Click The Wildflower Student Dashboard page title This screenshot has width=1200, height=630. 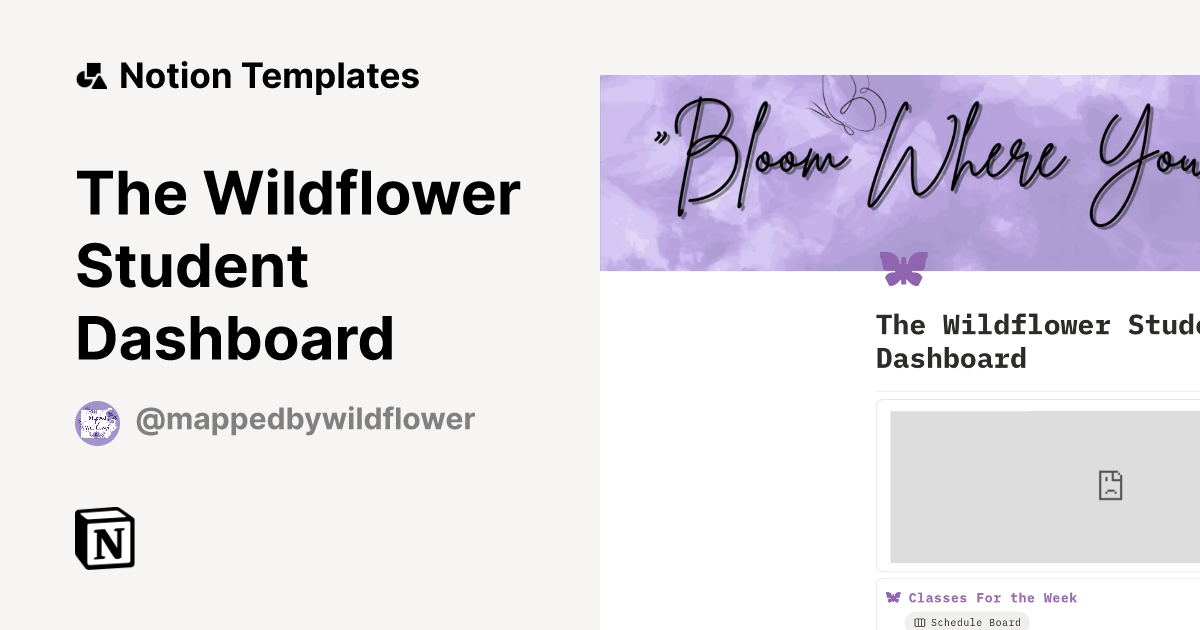(x=300, y=265)
